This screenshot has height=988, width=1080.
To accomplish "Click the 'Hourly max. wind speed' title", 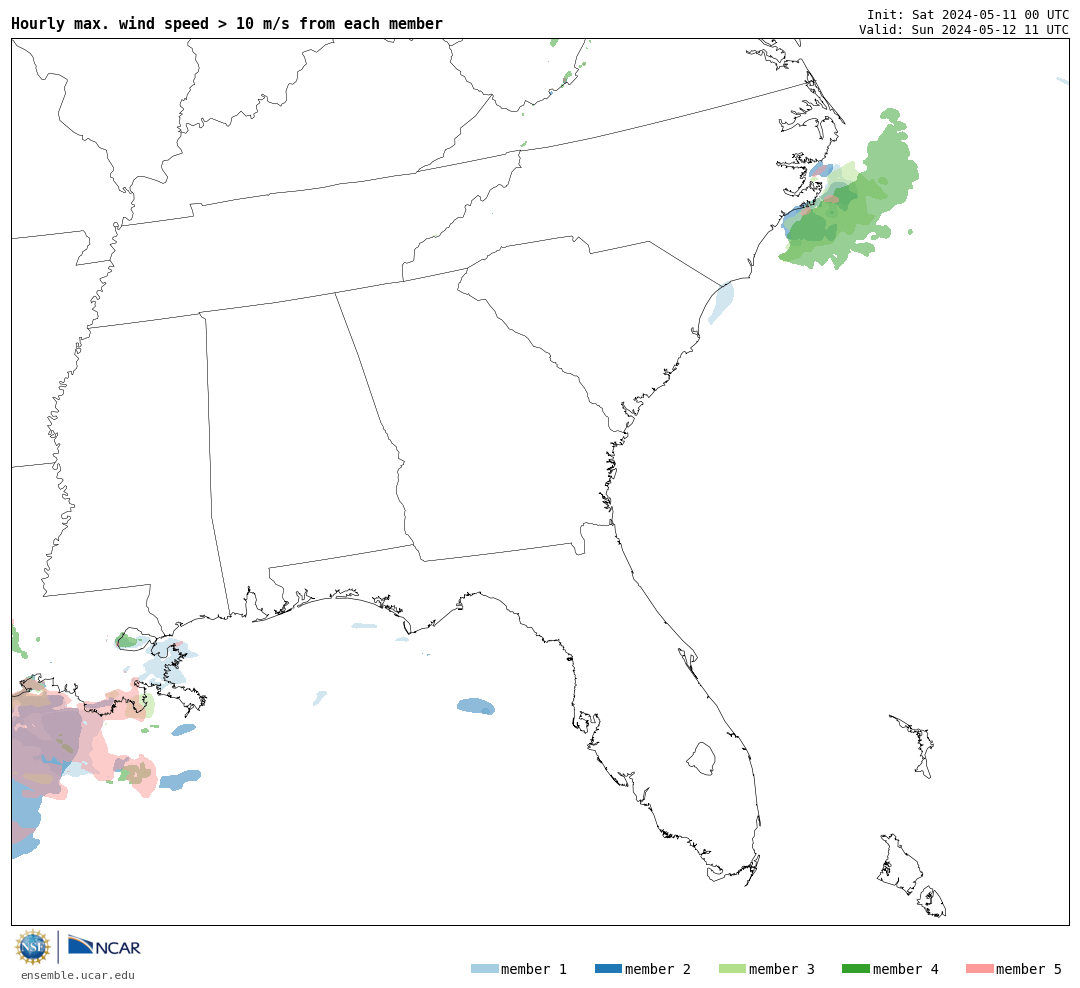I will pyautogui.click(x=227, y=23).
